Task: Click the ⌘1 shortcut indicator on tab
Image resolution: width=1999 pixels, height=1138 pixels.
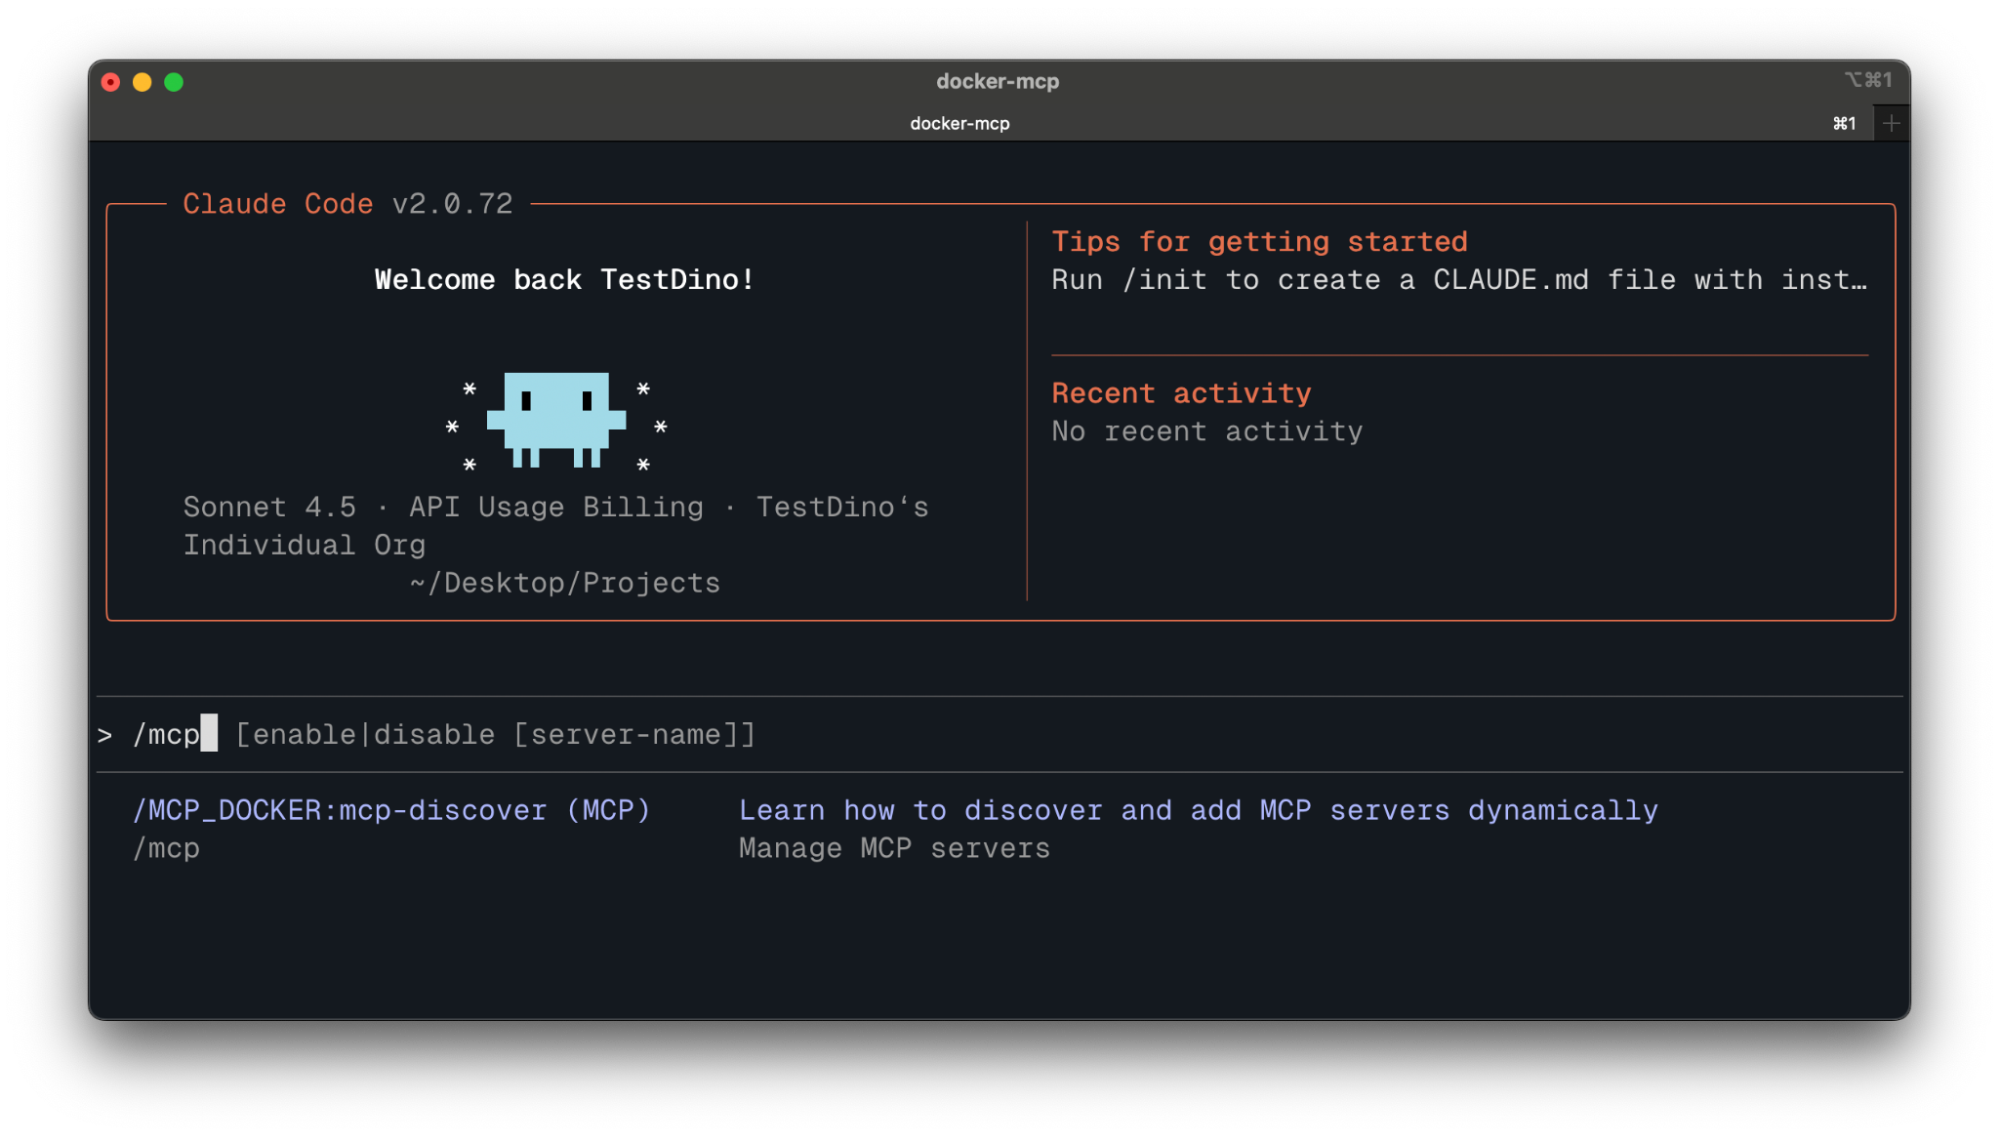Action: [x=1845, y=123]
